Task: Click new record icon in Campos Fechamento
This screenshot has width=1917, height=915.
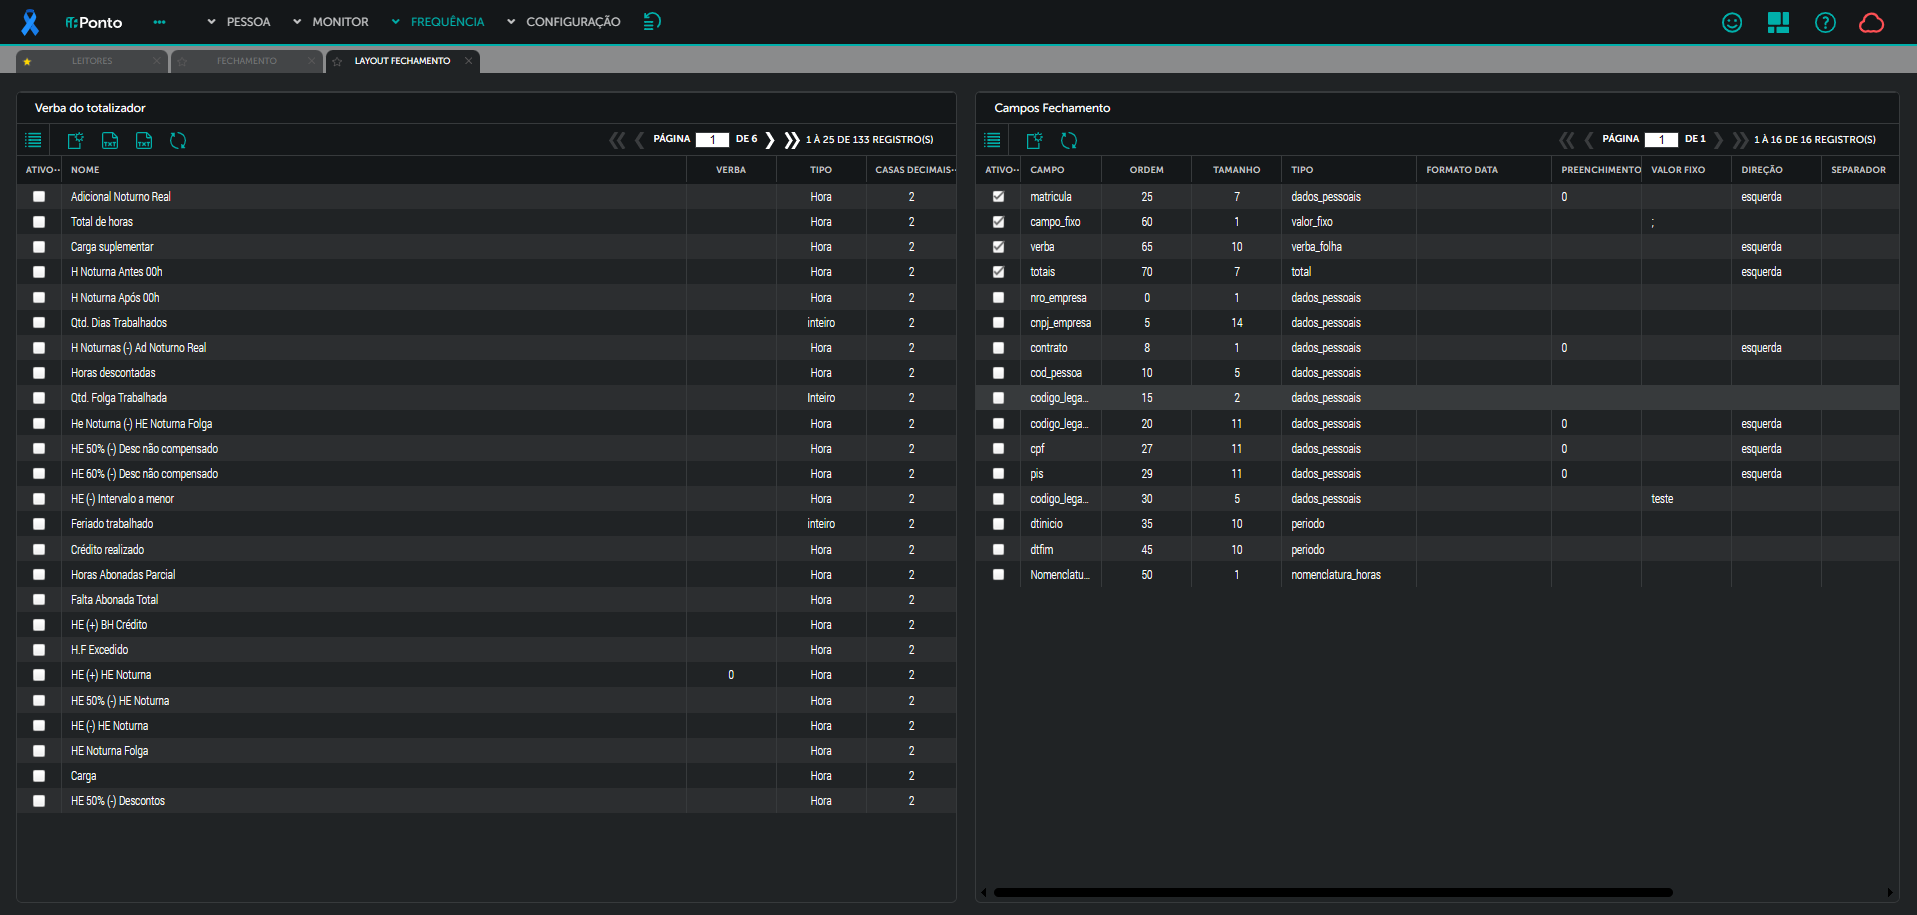Action: 1034,141
